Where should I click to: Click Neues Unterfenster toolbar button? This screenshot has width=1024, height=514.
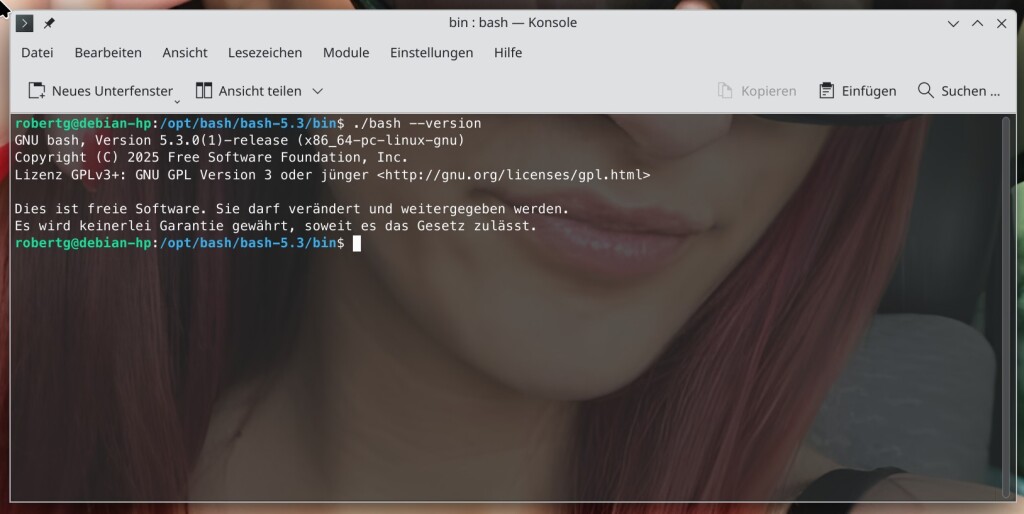point(100,91)
